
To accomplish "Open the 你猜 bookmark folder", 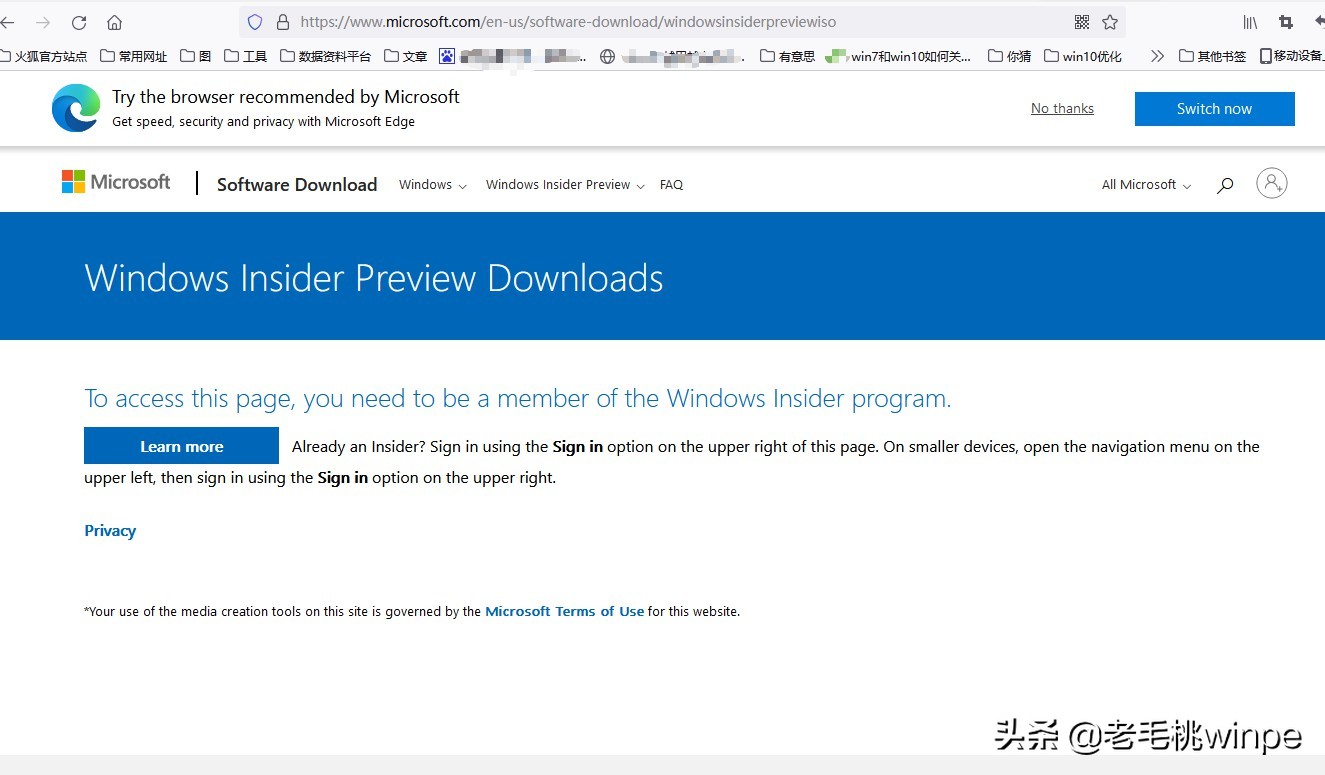I will [1010, 56].
